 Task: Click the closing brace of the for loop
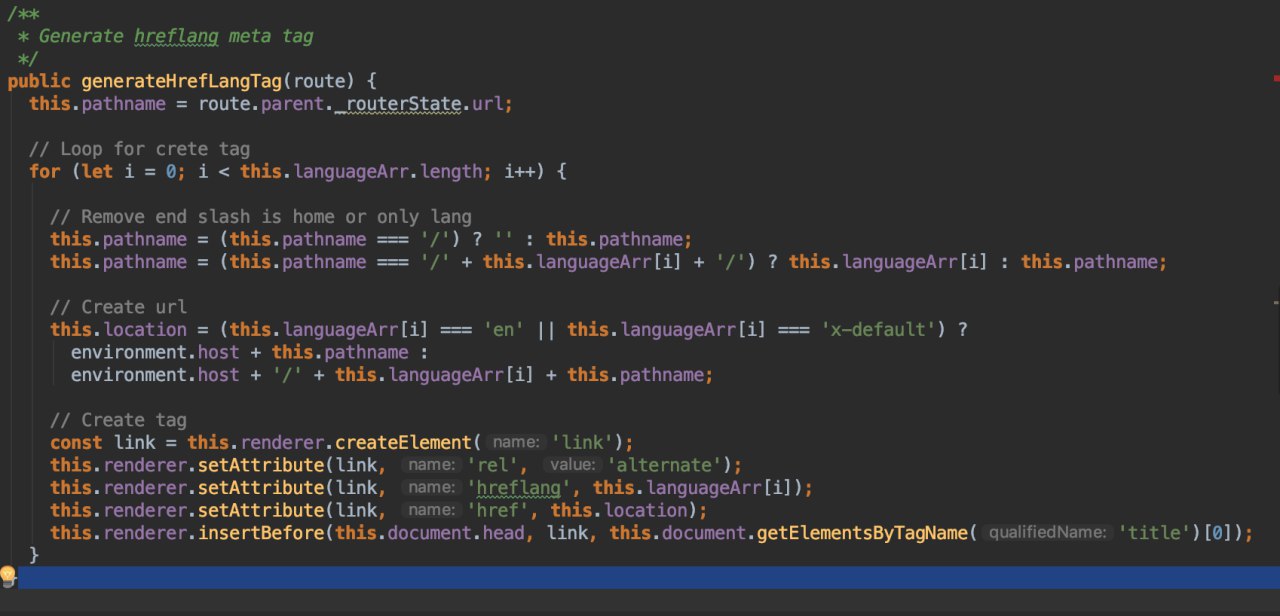[x=34, y=555]
